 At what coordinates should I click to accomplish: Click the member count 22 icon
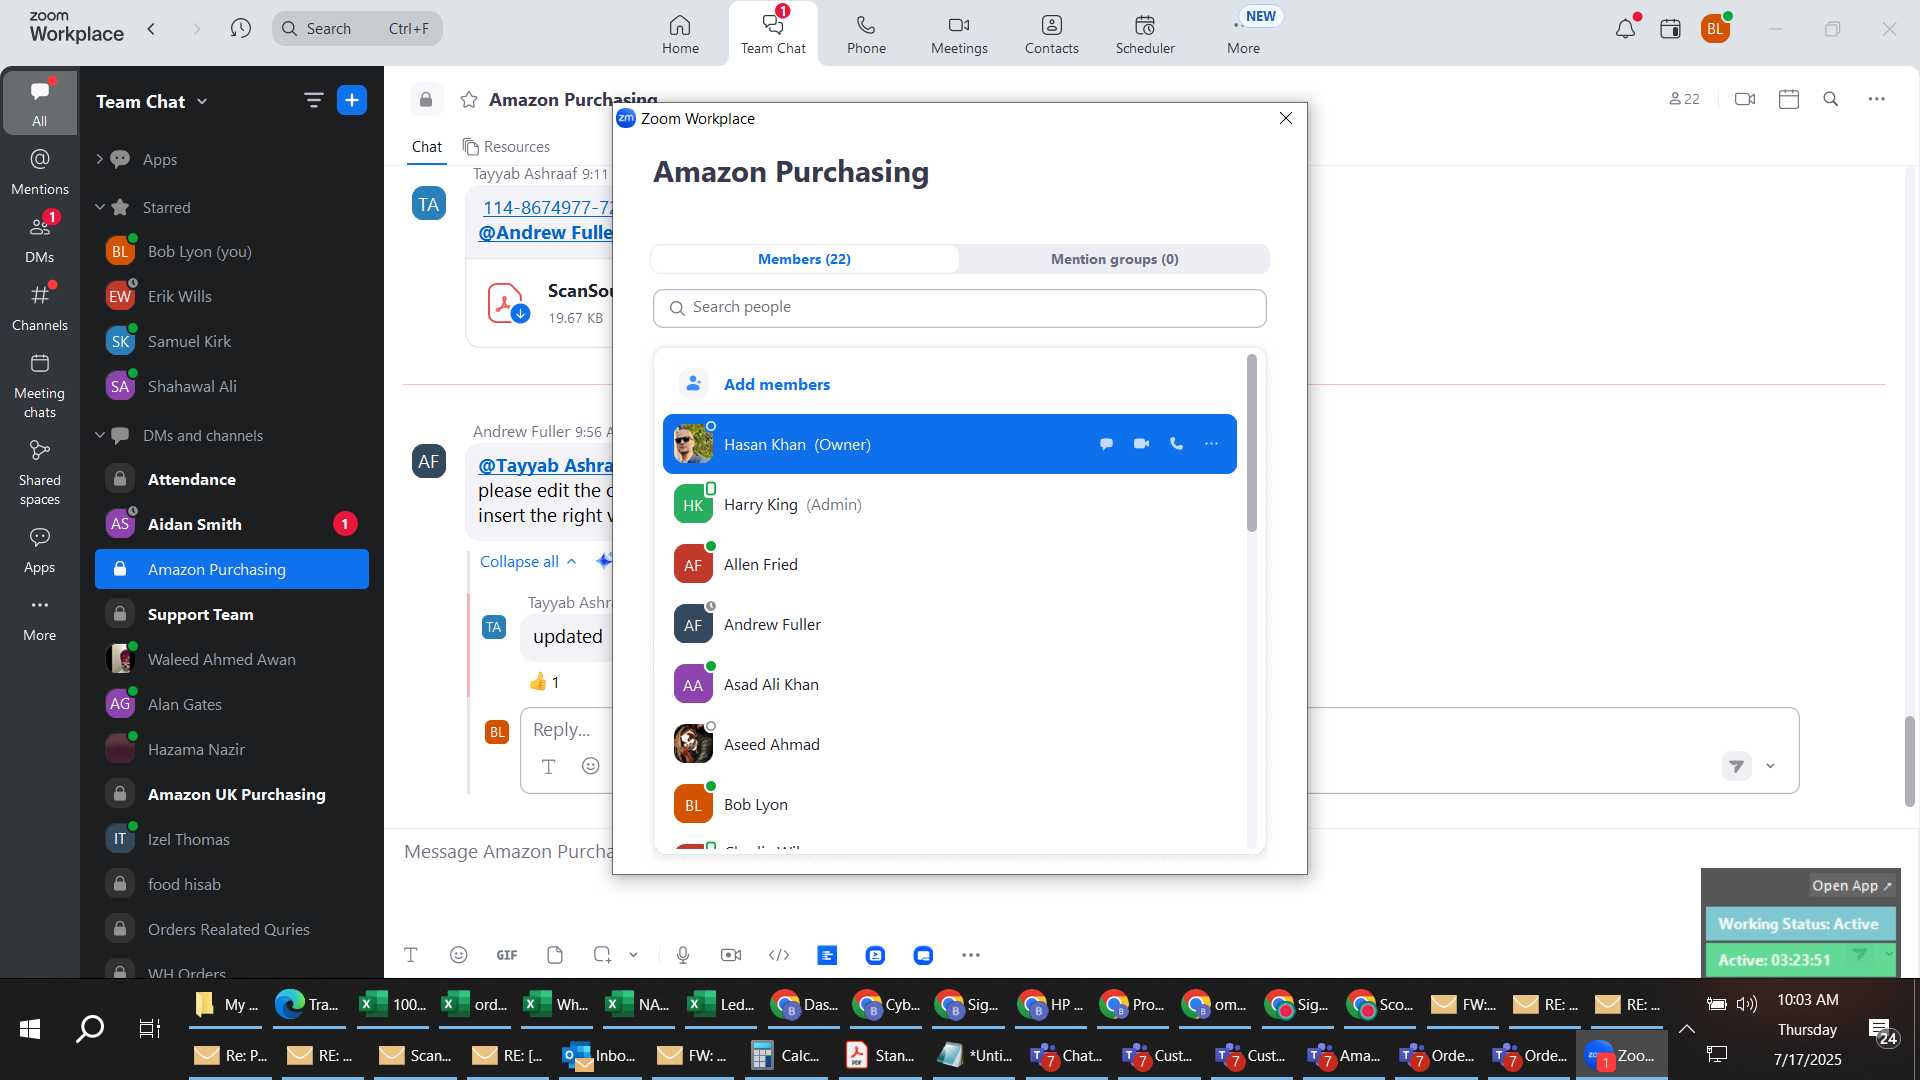click(1684, 99)
